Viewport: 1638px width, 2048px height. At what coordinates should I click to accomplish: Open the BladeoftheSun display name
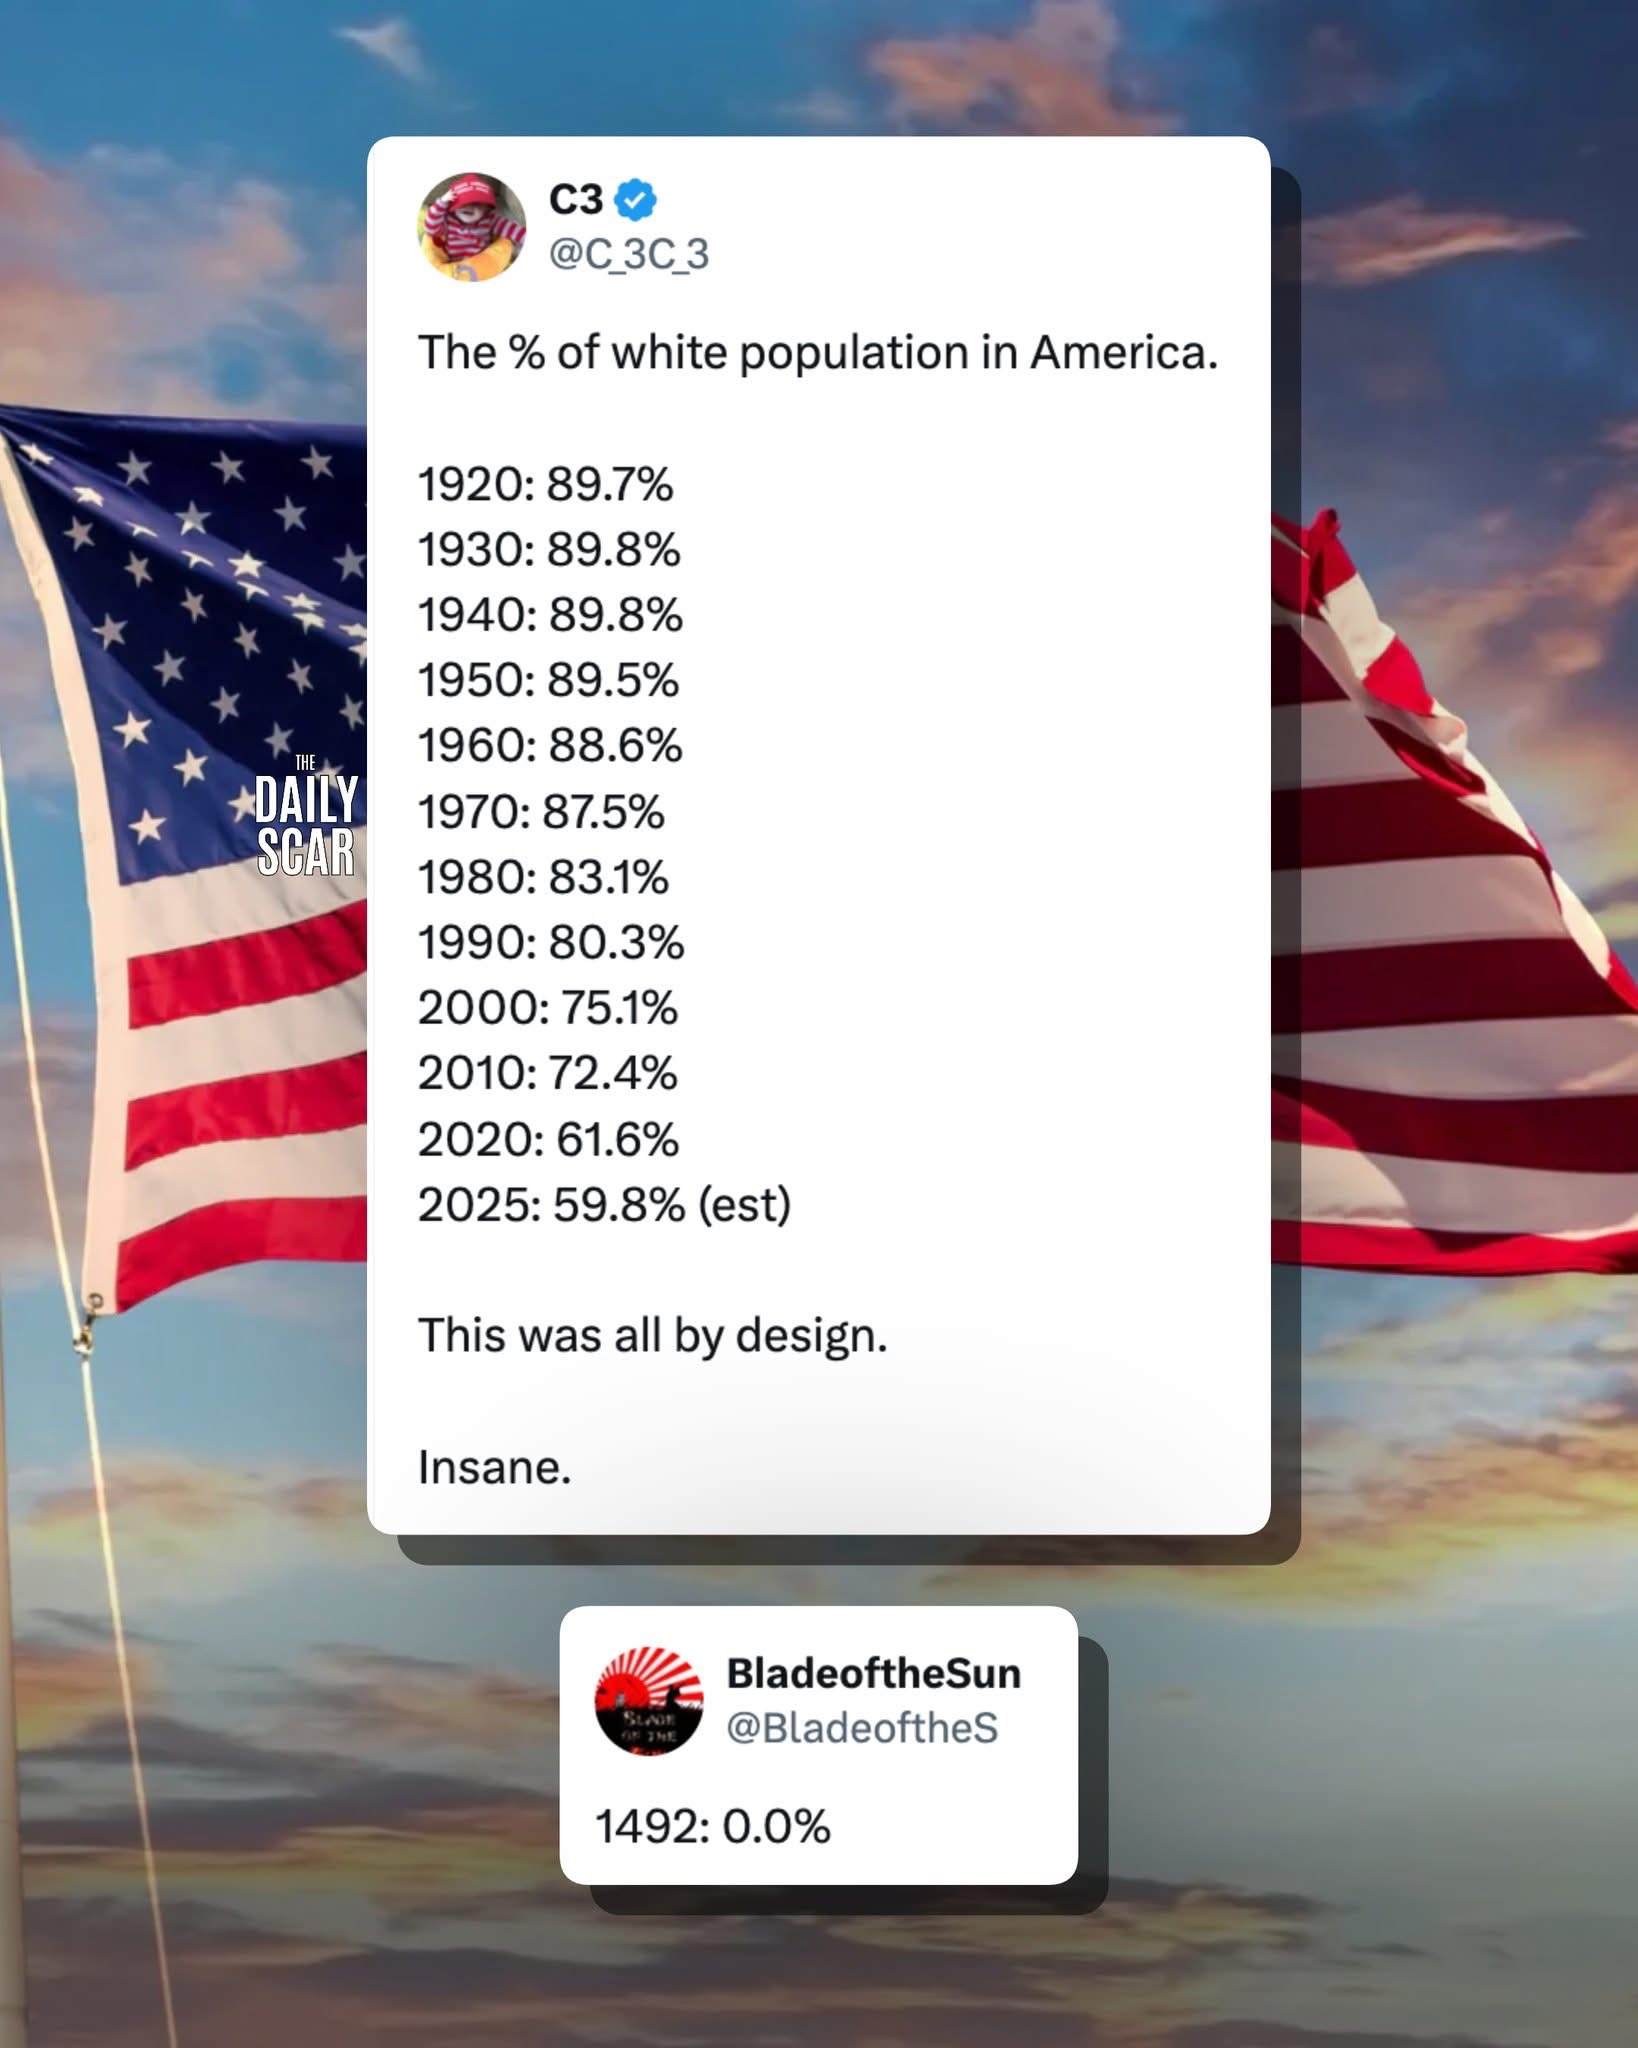[x=873, y=1673]
